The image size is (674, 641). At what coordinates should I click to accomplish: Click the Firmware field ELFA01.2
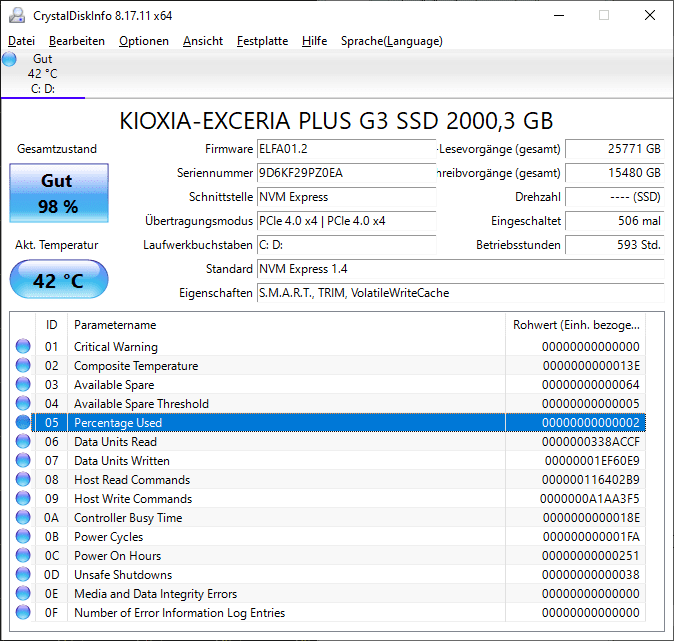(346, 149)
